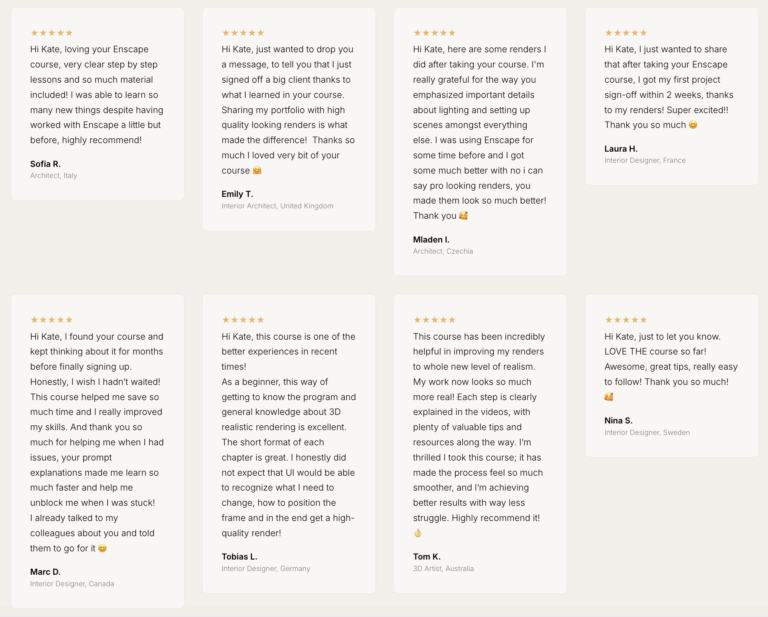Click the five stars in Laura H.'s testimonial
Image resolution: width=768 pixels, height=617 pixels.
tap(626, 33)
